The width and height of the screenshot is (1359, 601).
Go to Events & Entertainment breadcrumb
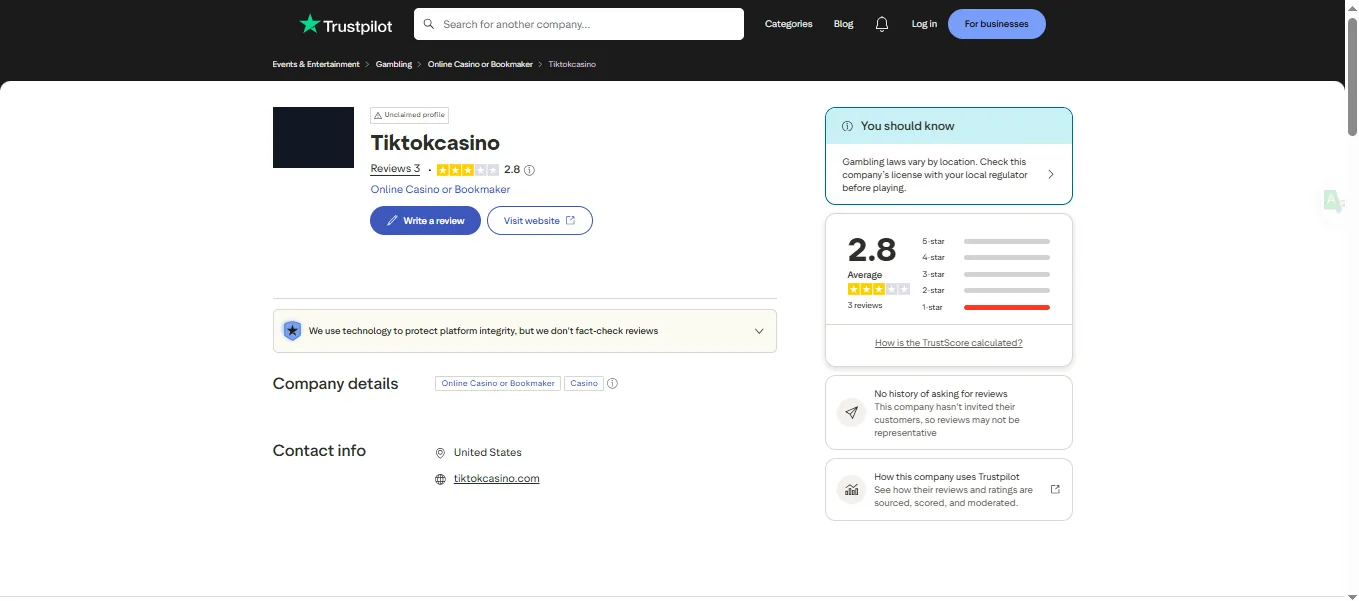[316, 64]
